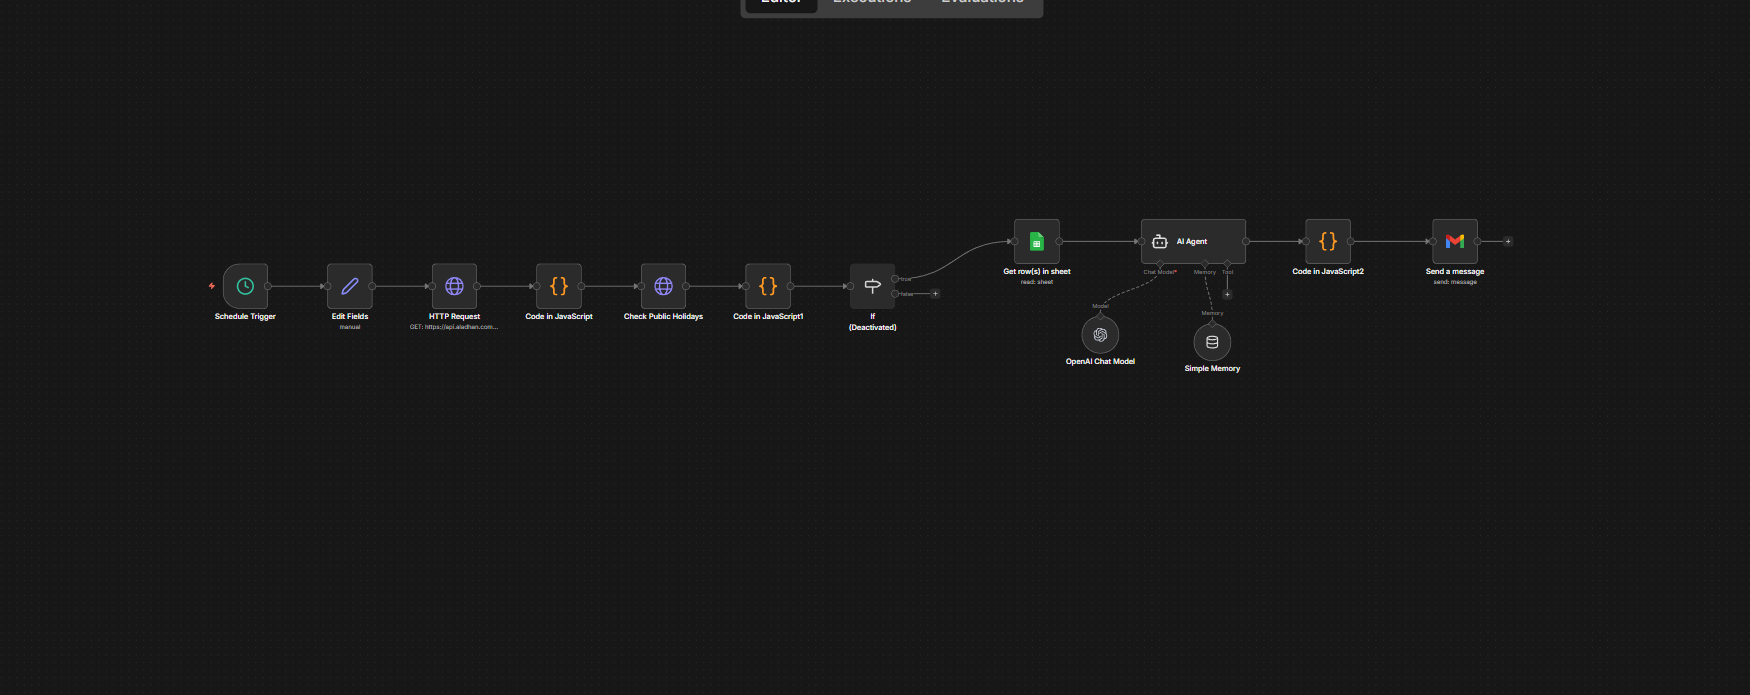Switch to the Executions tab
Screen dimensions: 1750x695
click(872, 3)
